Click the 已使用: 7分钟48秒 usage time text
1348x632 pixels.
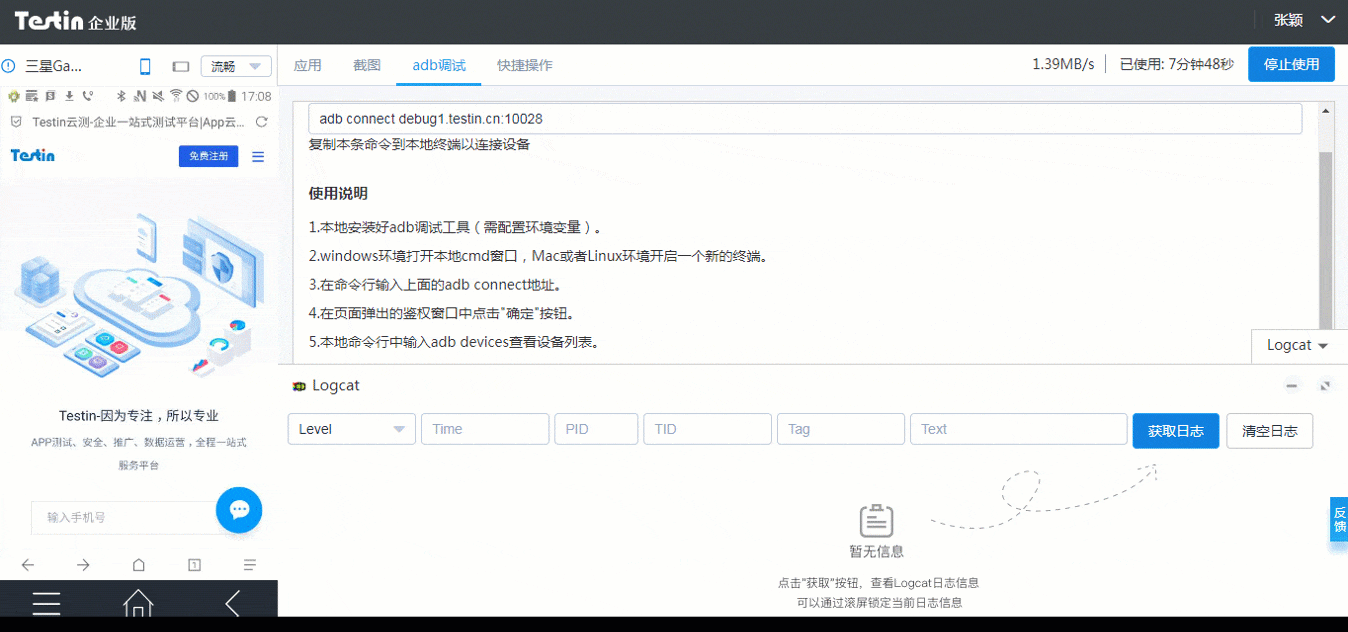1176,65
